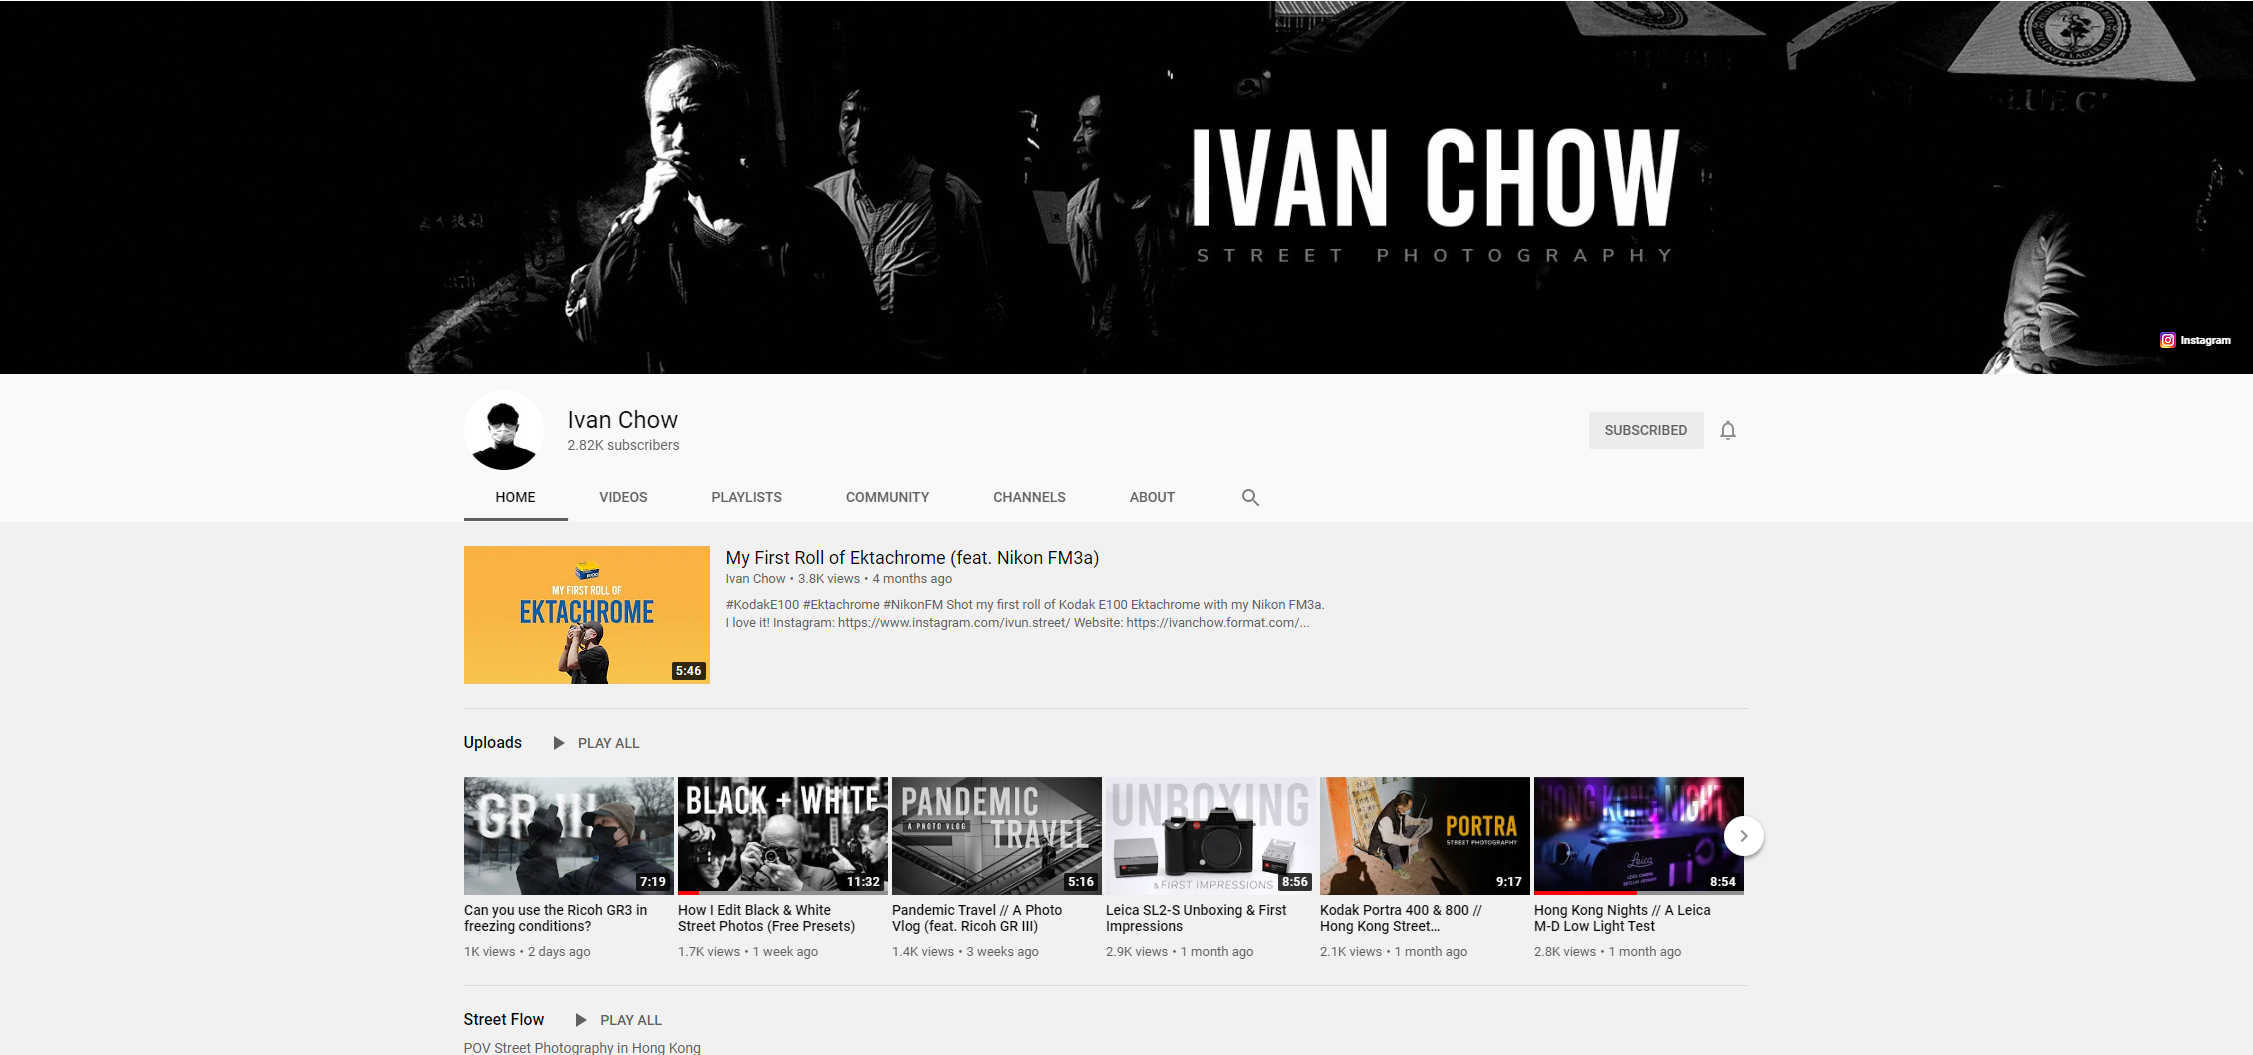The height and width of the screenshot is (1055, 2253).
Task: Open the Ricoh GR3 freezing conditions thumbnail
Action: [569, 836]
